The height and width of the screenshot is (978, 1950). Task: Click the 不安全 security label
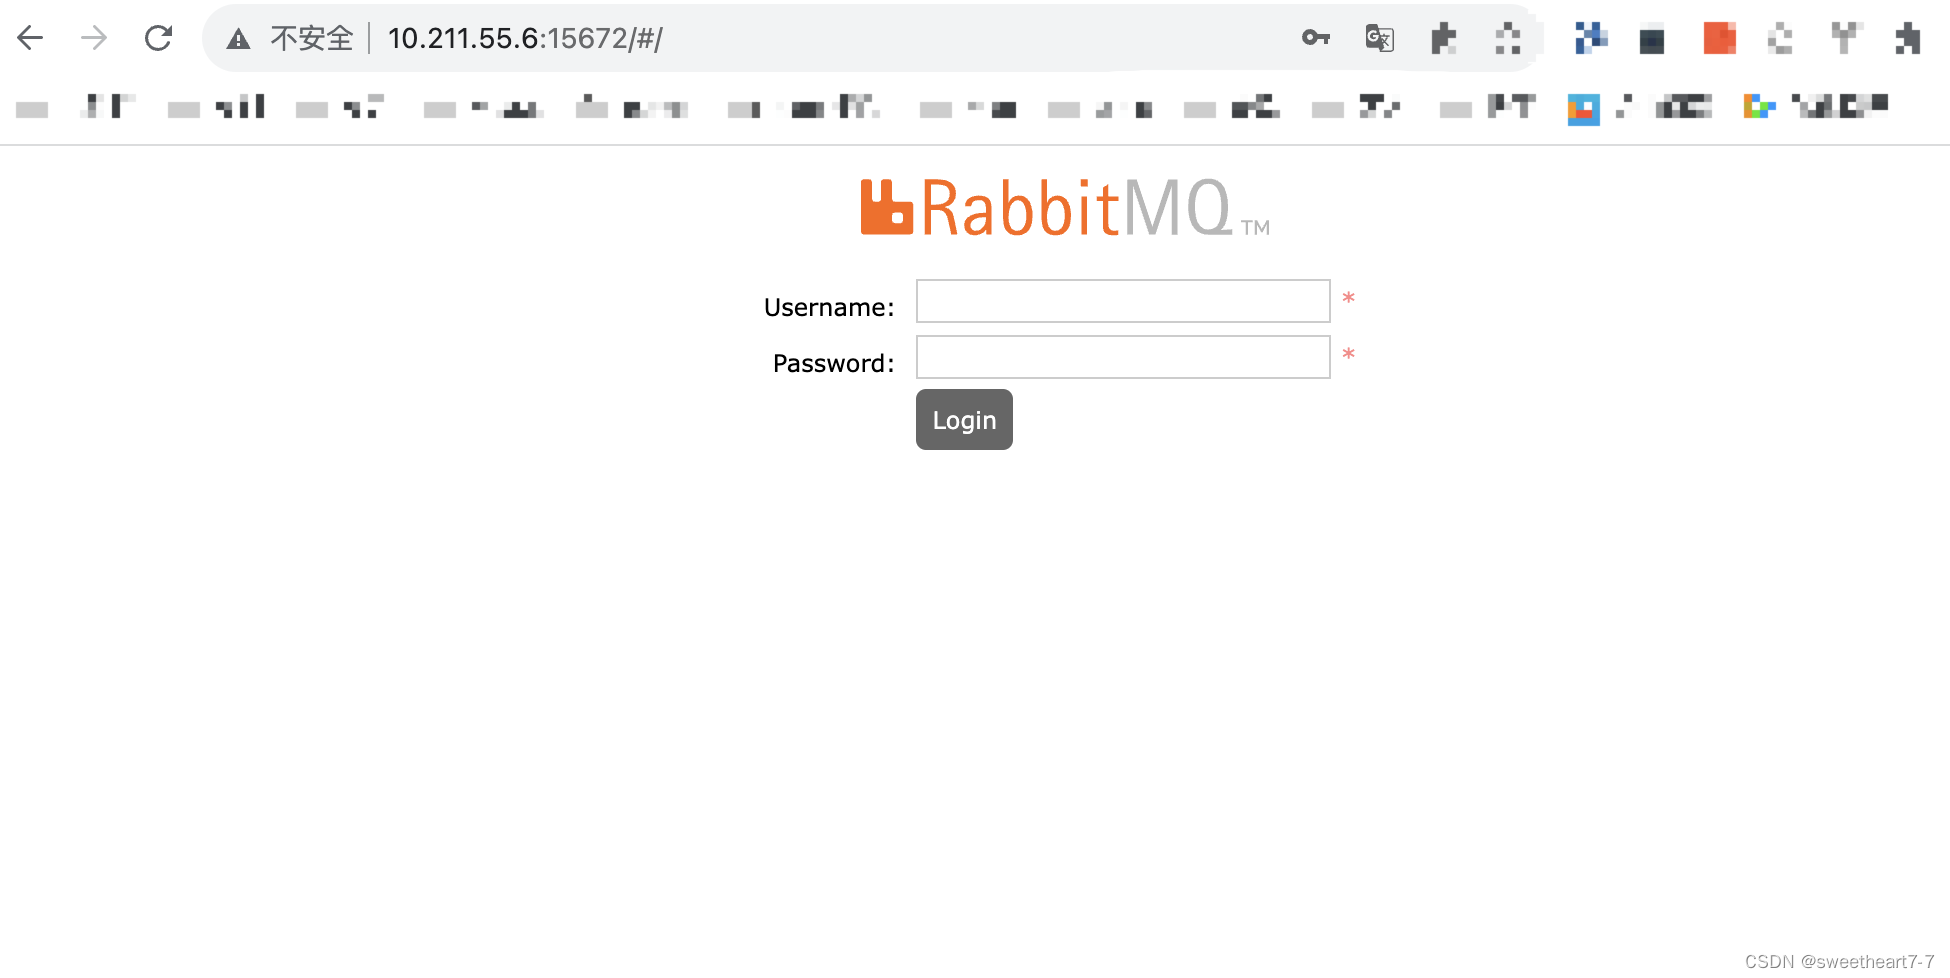312,38
